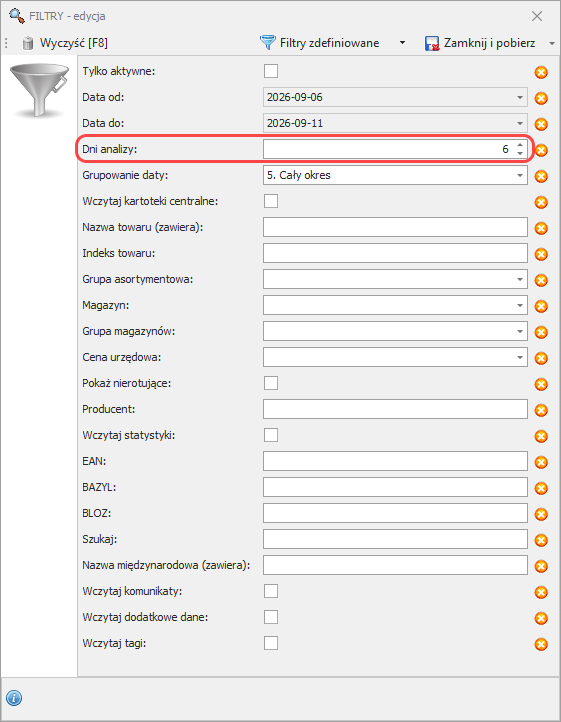Click into the Nazwa towaru (zawiera) field
The image size is (561, 722).
(x=395, y=227)
